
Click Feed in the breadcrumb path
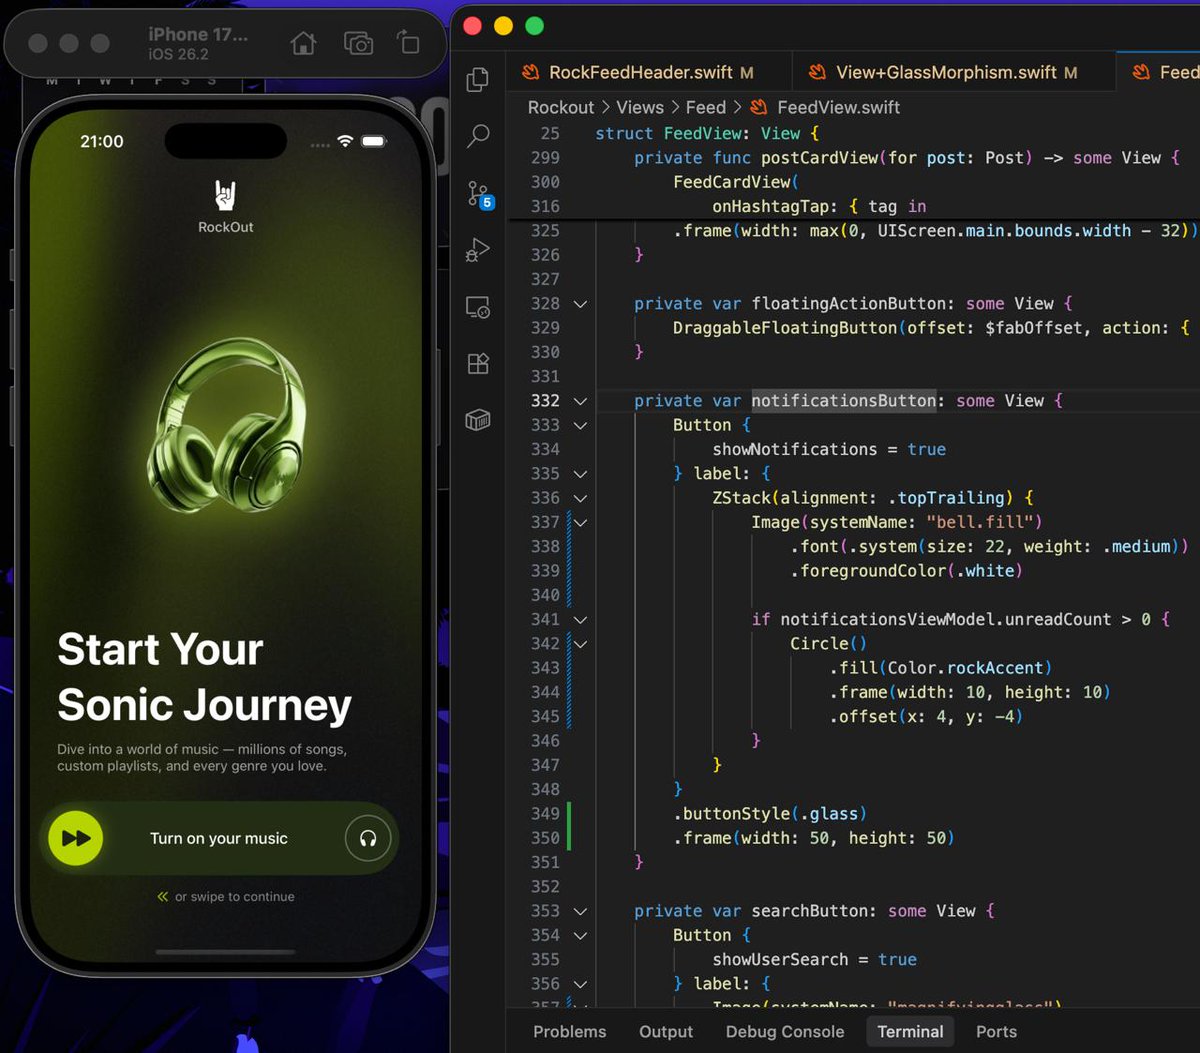705,107
